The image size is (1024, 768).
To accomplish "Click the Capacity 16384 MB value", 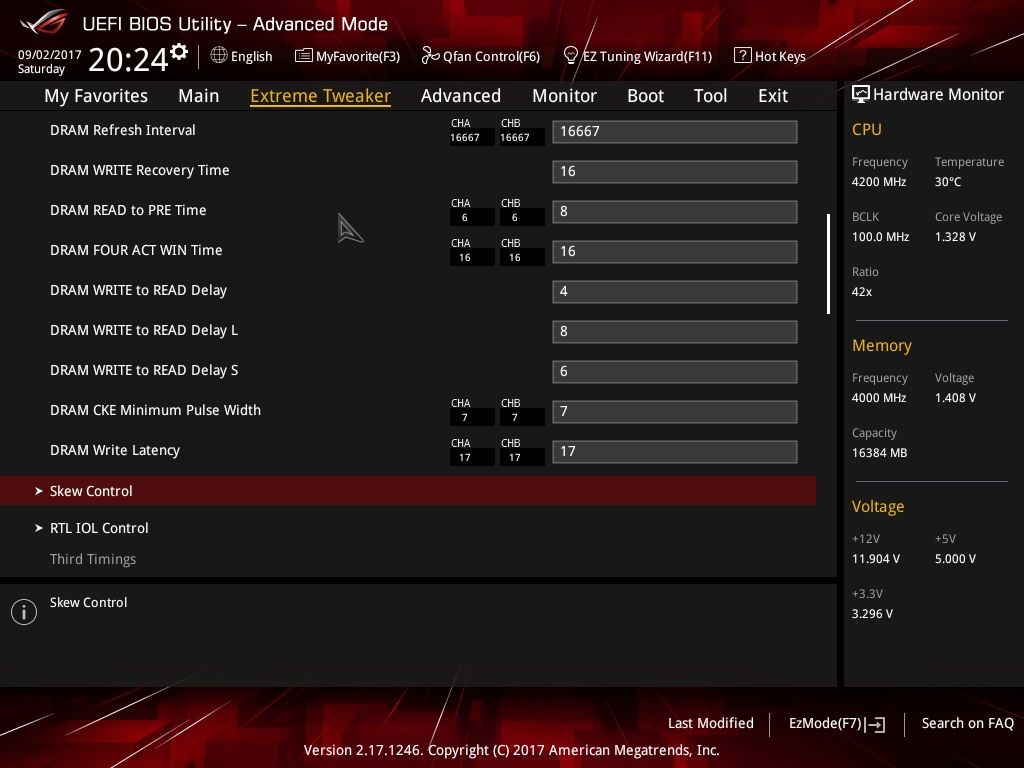I will (879, 453).
